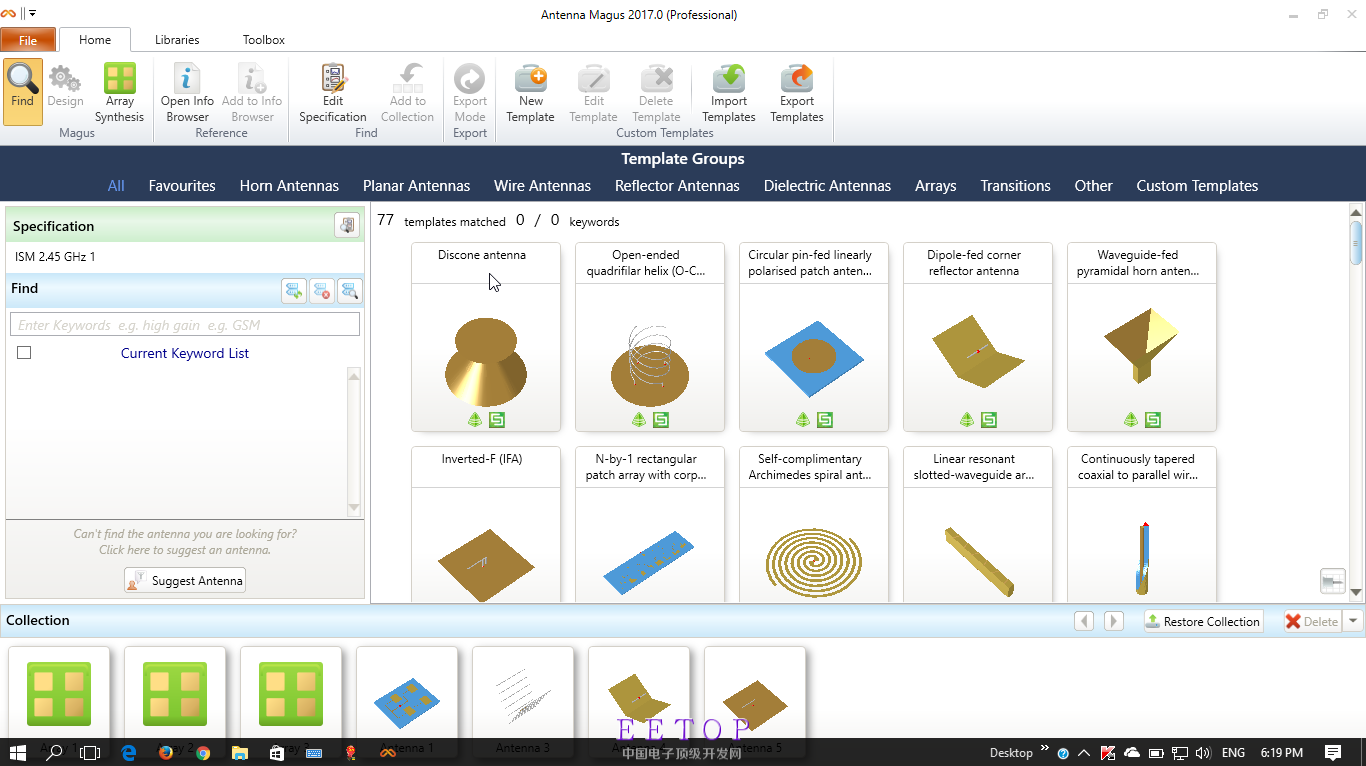Click Add to Info Browser icon
Screen dimensions: 1366x766
click(252, 78)
